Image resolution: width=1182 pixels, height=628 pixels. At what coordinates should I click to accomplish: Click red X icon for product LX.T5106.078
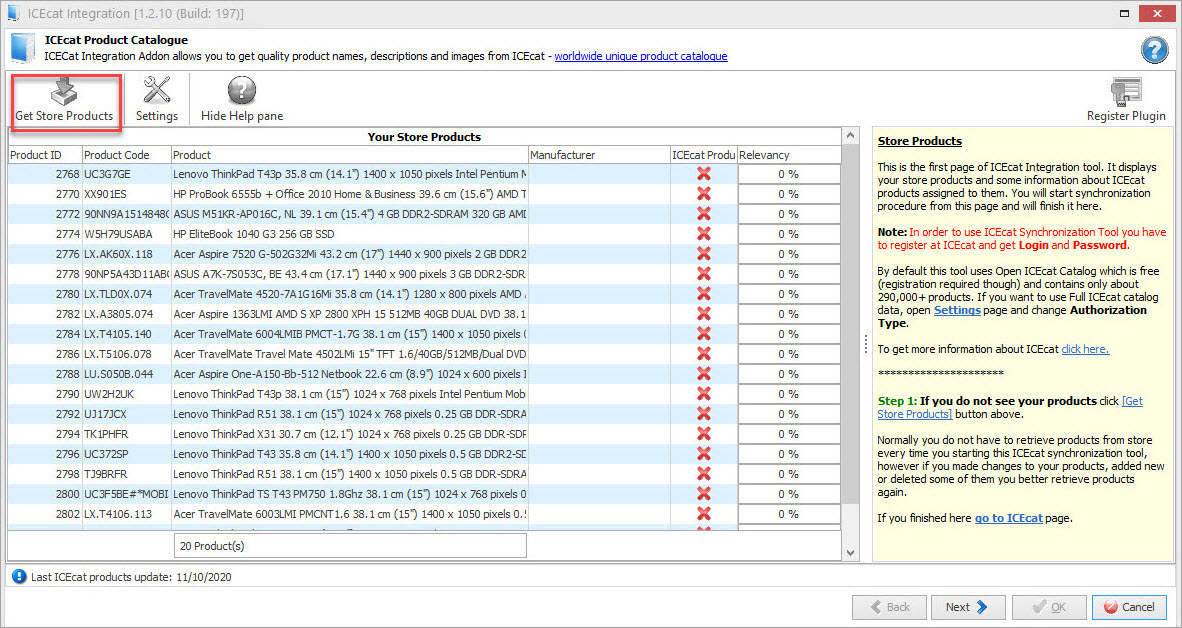pos(704,354)
